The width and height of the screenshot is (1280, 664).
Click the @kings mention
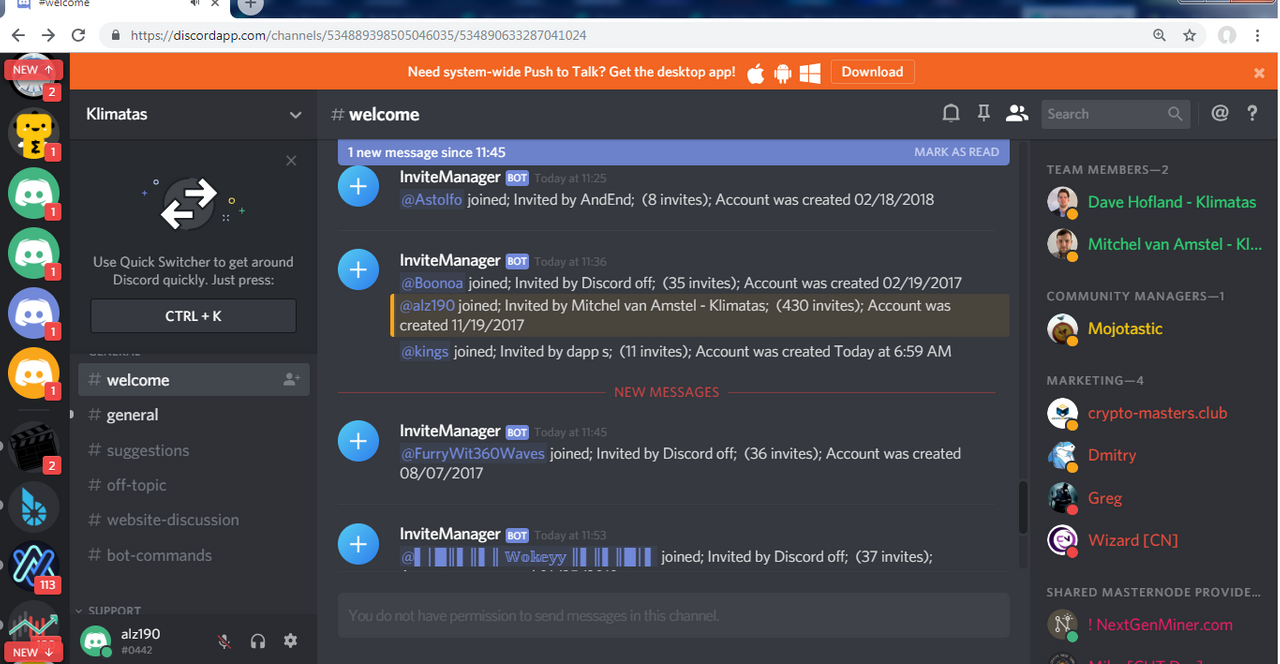(x=424, y=351)
